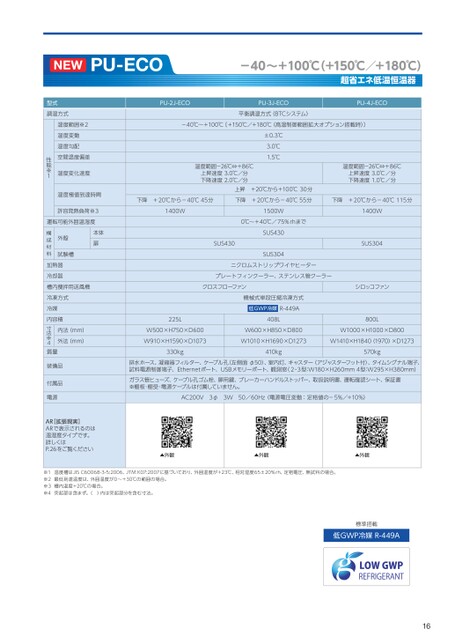Click the small 低GWP冷媒 tag in the refrigerant row
Image resolution: width=455 pixels, height=644 pixels.
[x=263, y=308]
